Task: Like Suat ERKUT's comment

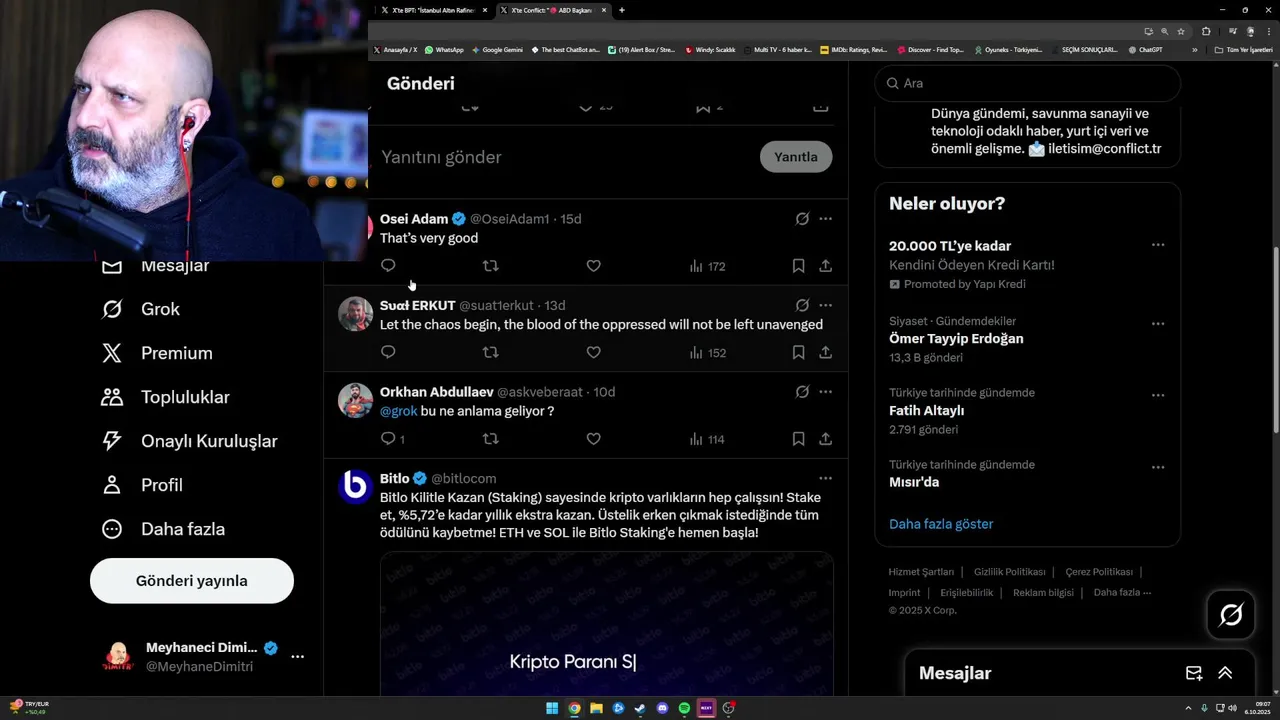Action: click(593, 352)
